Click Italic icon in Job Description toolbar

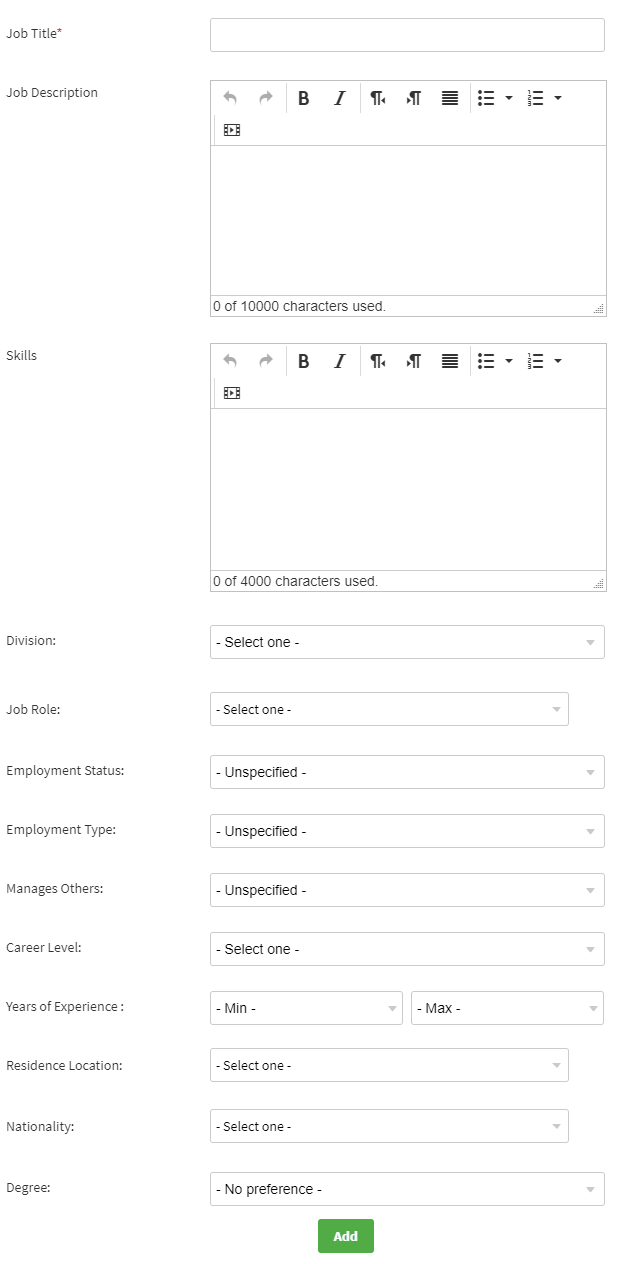coord(339,98)
